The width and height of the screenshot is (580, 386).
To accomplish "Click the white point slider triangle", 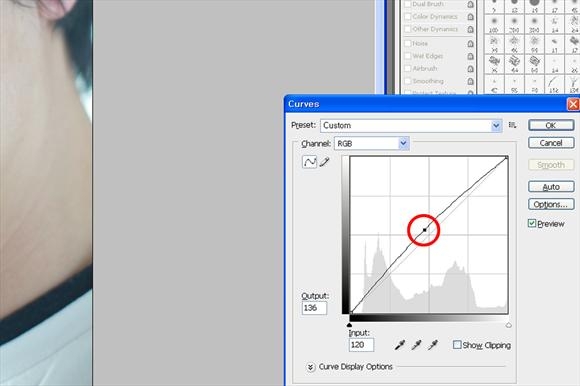I will [509, 325].
